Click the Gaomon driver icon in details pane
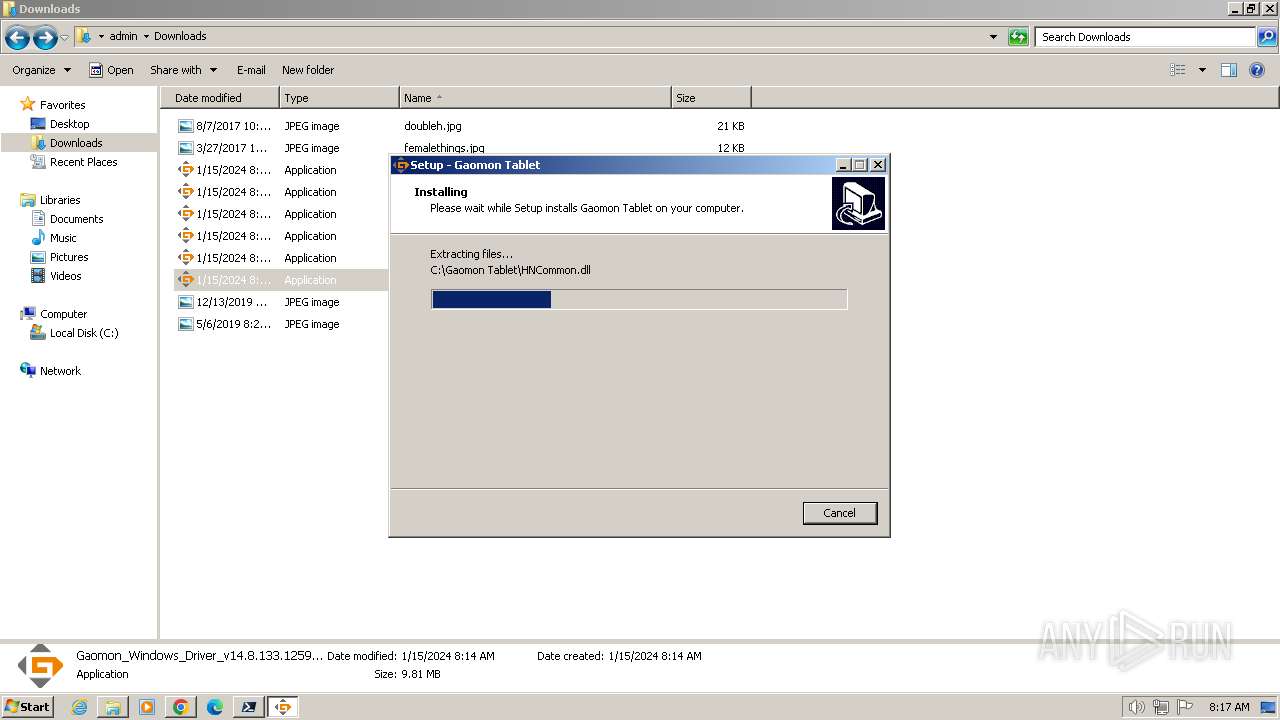Image resolution: width=1280 pixels, height=720 pixels. point(40,666)
